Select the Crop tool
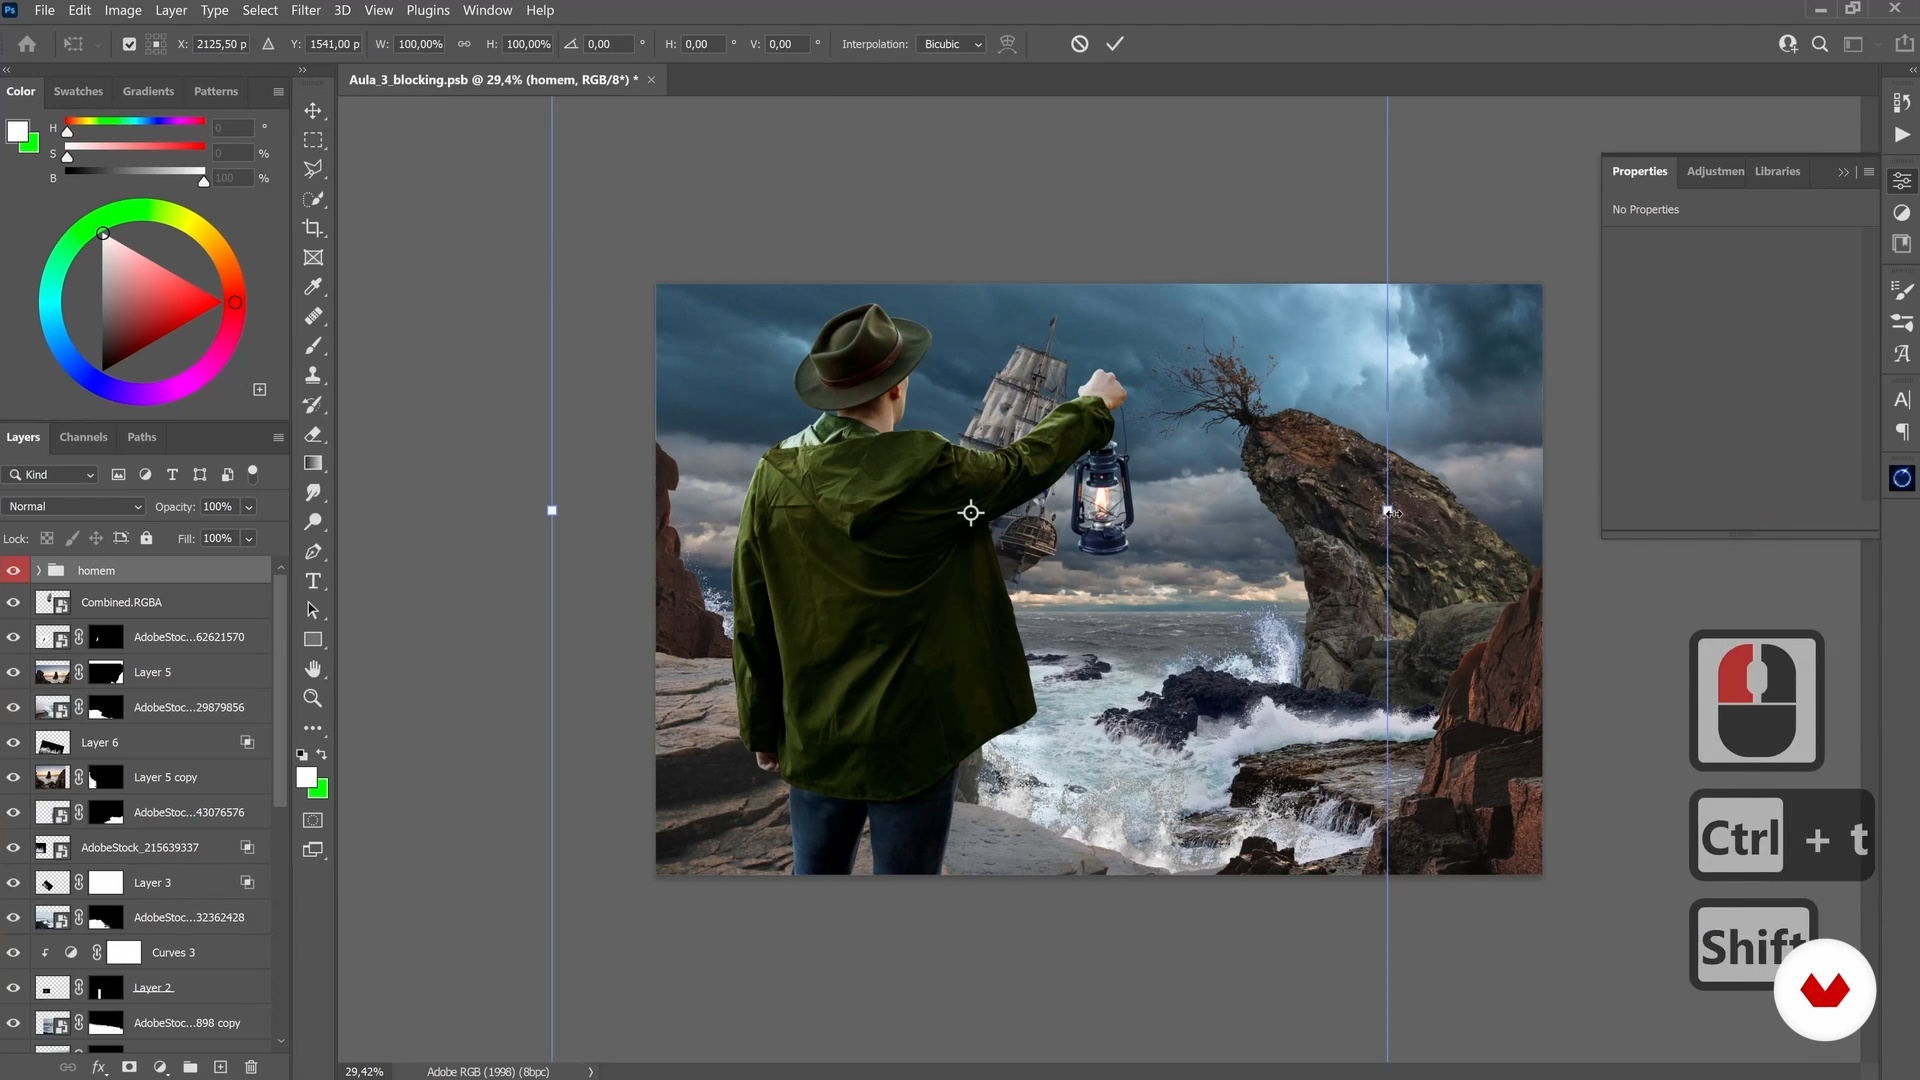The height and width of the screenshot is (1080, 1920). click(313, 228)
